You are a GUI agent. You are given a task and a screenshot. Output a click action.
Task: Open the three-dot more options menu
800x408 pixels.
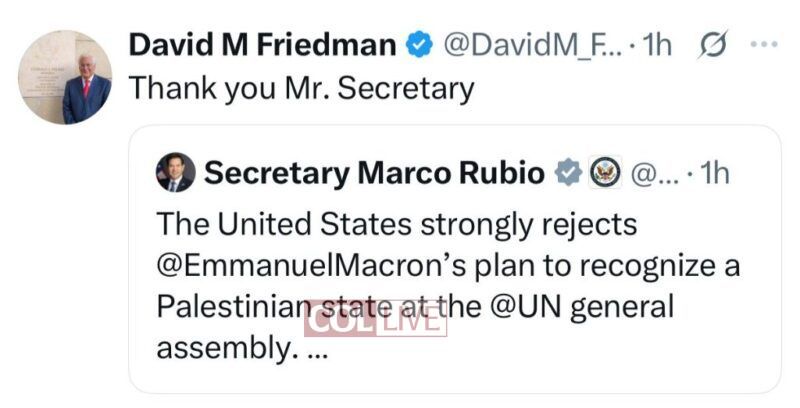764,45
